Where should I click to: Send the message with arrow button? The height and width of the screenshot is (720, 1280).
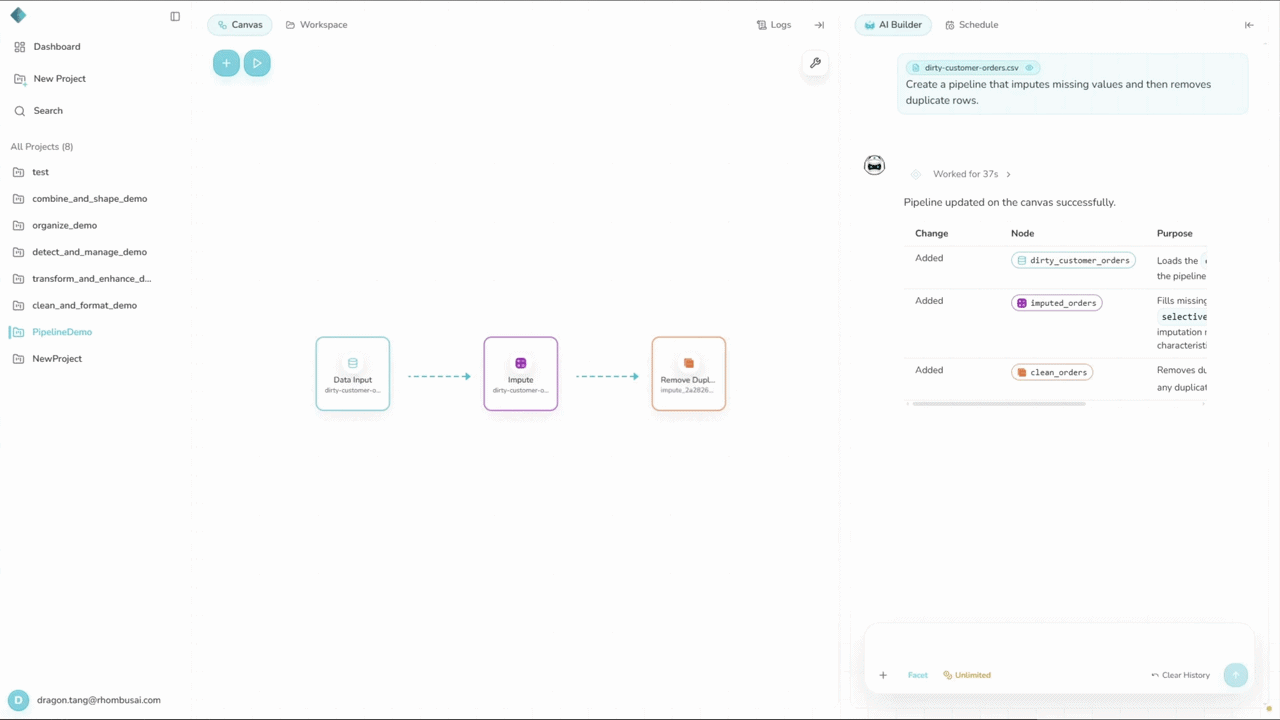click(x=1236, y=675)
